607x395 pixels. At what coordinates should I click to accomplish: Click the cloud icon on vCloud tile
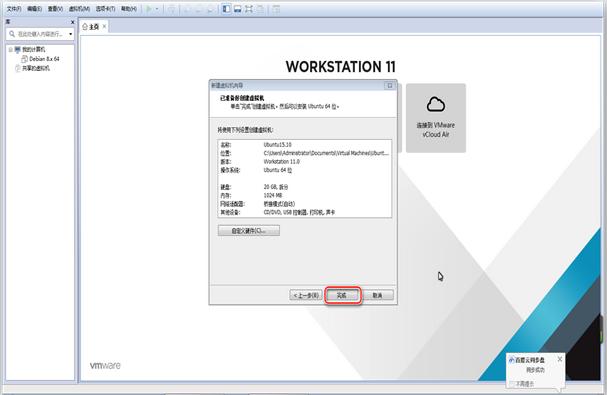436,105
